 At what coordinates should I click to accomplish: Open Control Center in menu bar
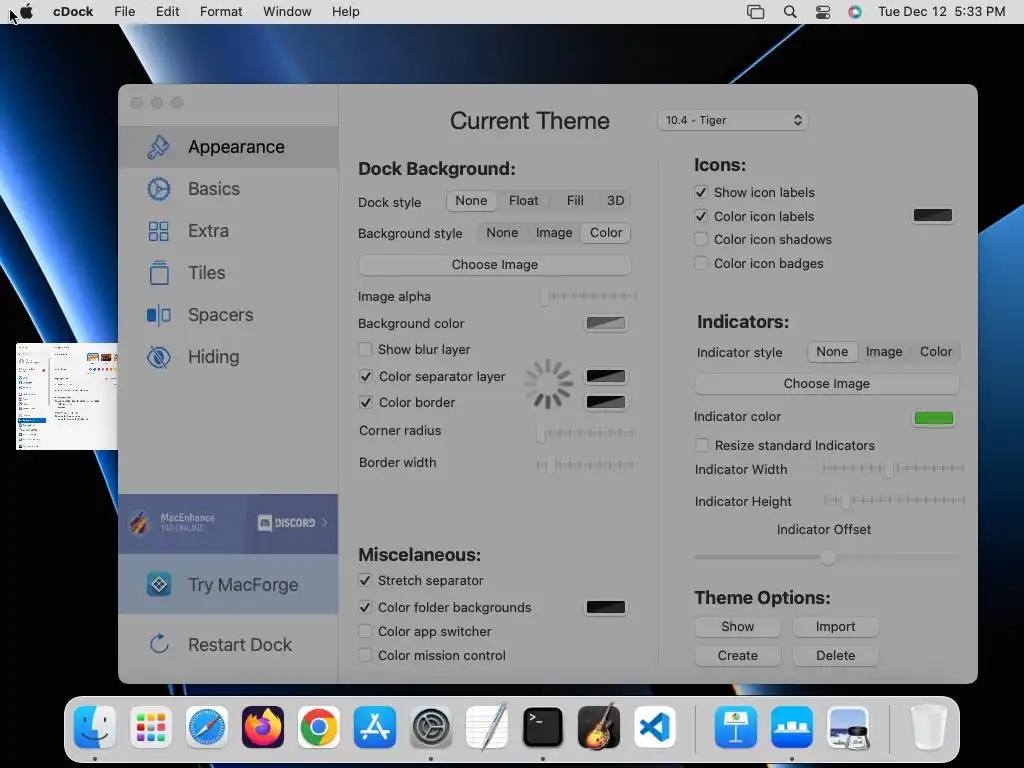click(823, 12)
